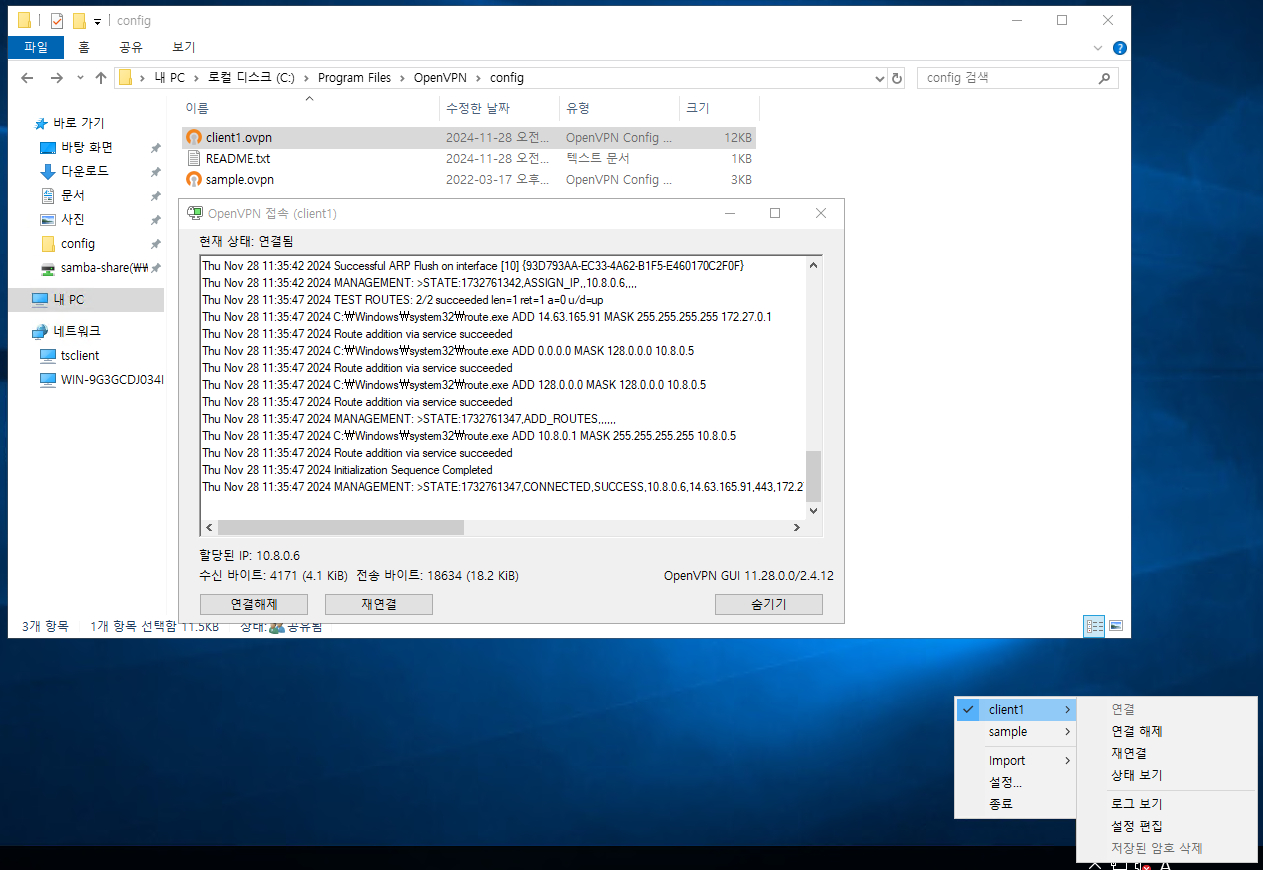The image size is (1263, 870).
Task: Open the 보기 ribbon tab
Action: coord(183,48)
